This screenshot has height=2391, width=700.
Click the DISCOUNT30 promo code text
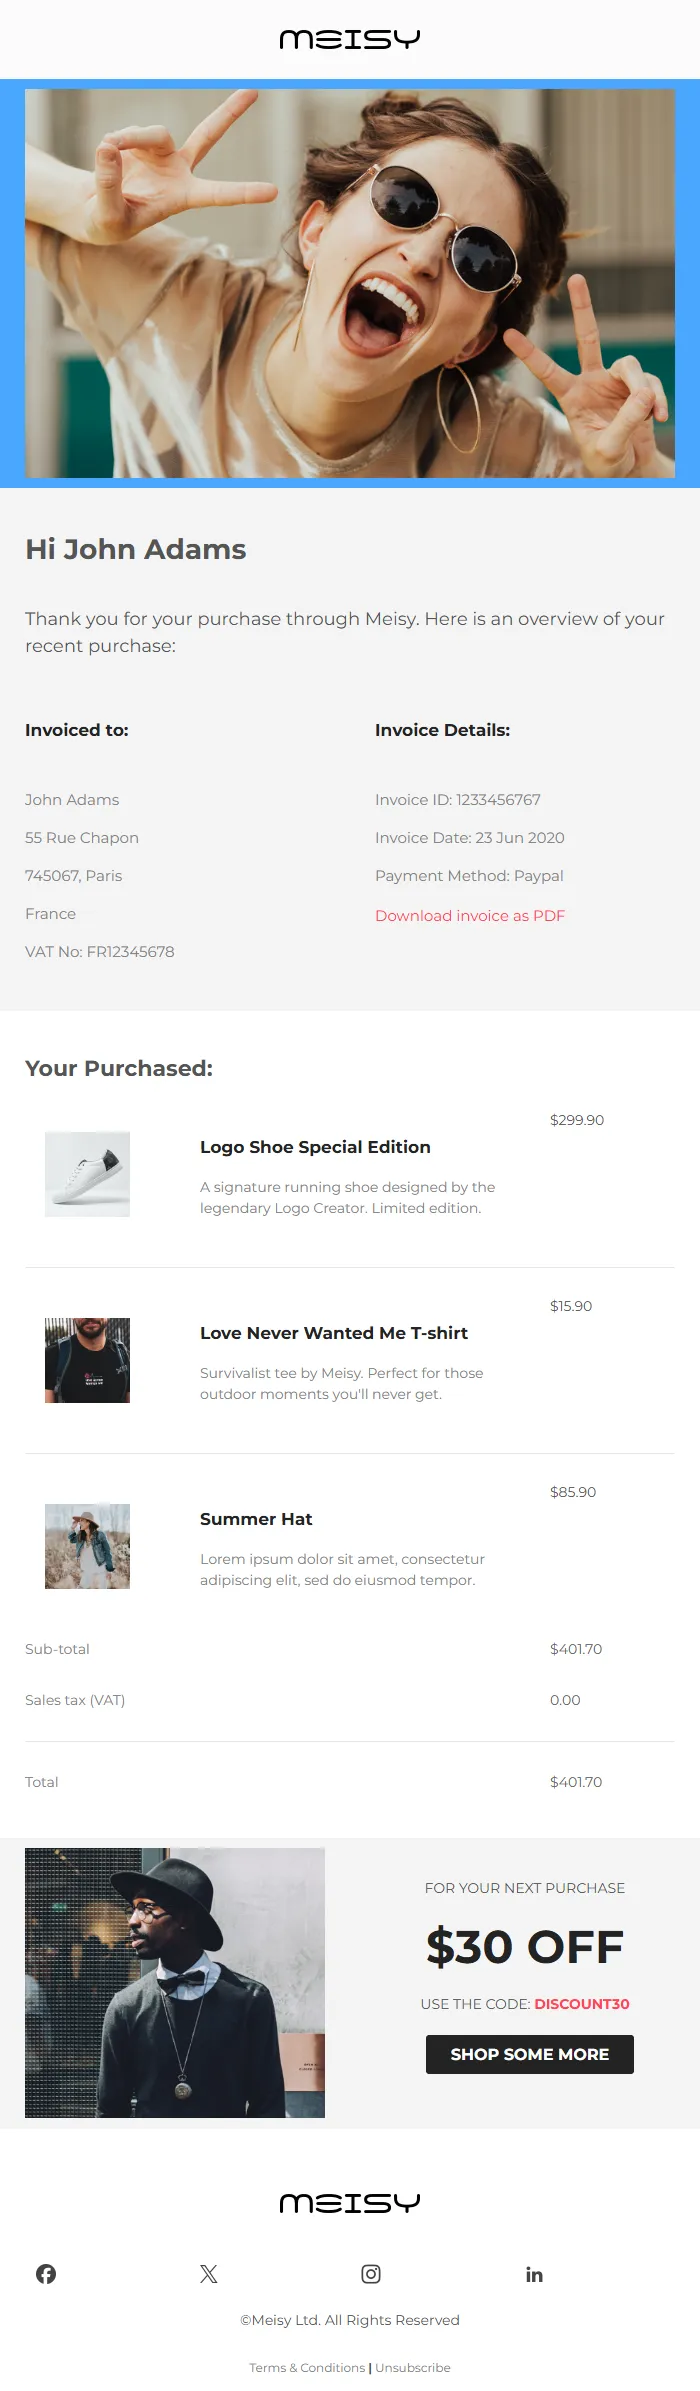[582, 2003]
